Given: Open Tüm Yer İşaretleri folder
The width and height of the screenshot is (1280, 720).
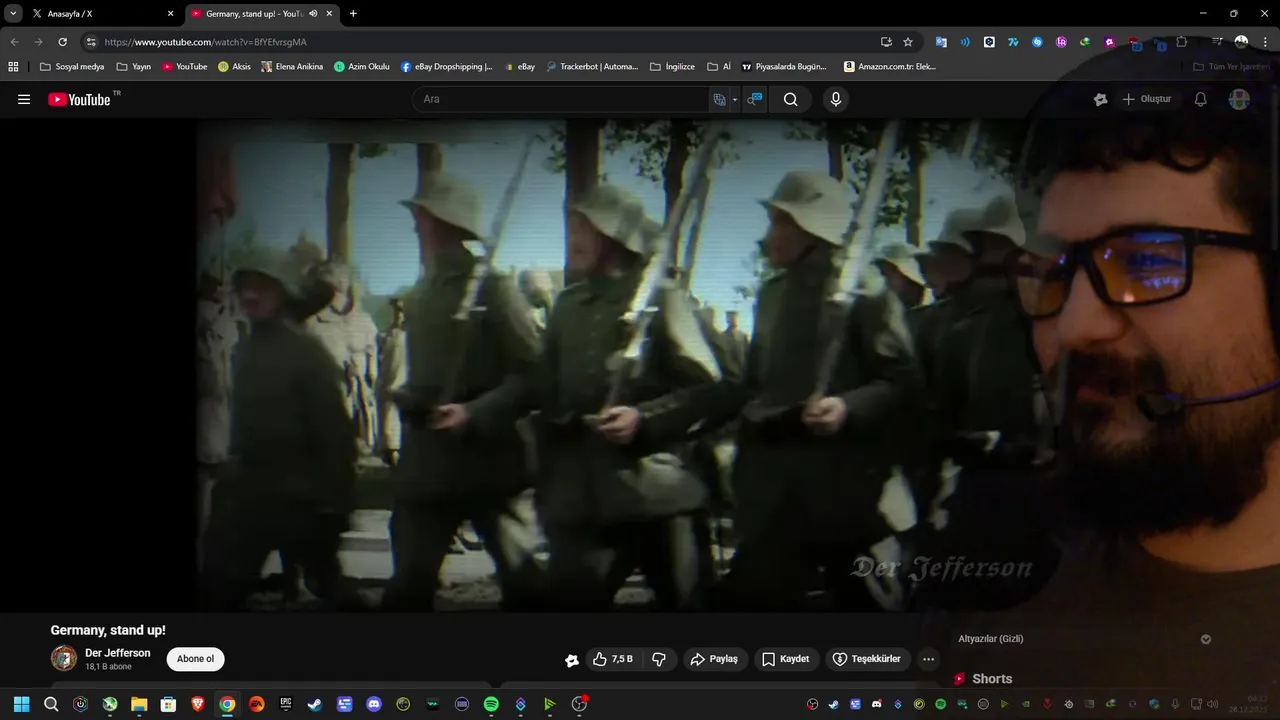Looking at the screenshot, I should [1231, 67].
